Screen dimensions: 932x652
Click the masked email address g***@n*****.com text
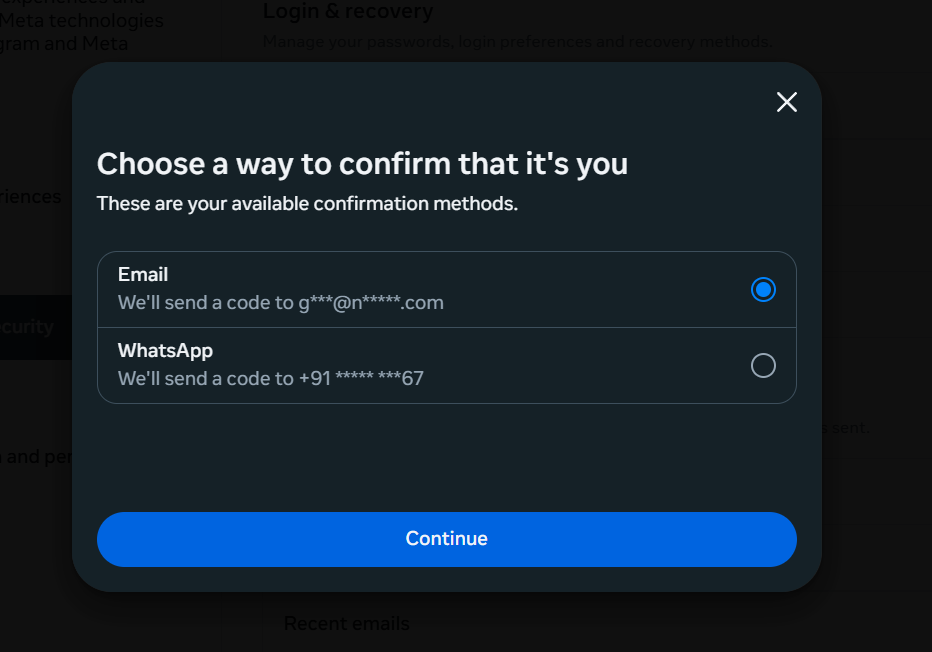pyautogui.click(x=370, y=302)
